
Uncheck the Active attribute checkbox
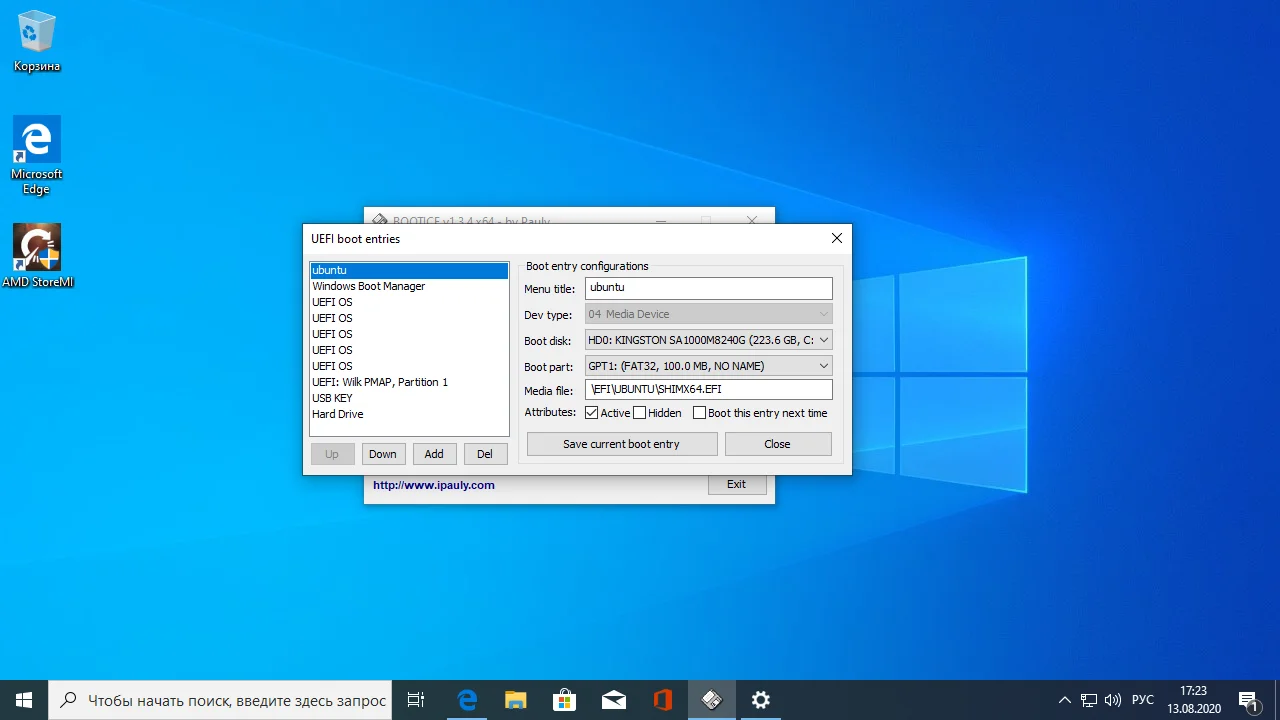click(592, 413)
